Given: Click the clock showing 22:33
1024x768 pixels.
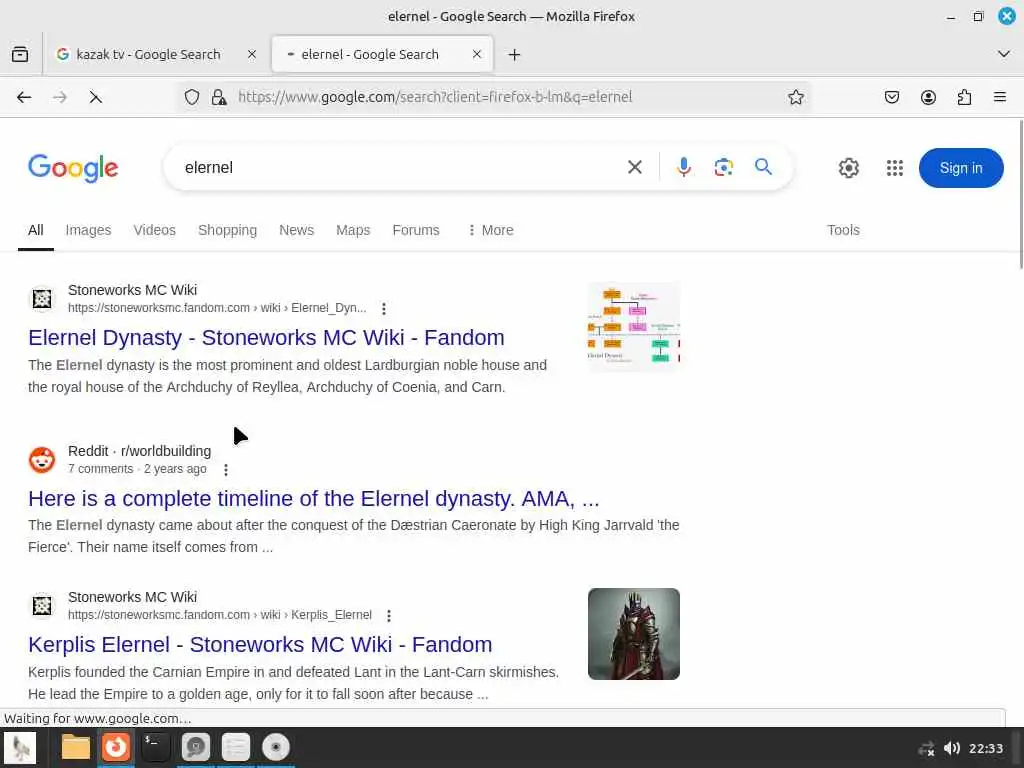Looking at the screenshot, I should [x=985, y=748].
